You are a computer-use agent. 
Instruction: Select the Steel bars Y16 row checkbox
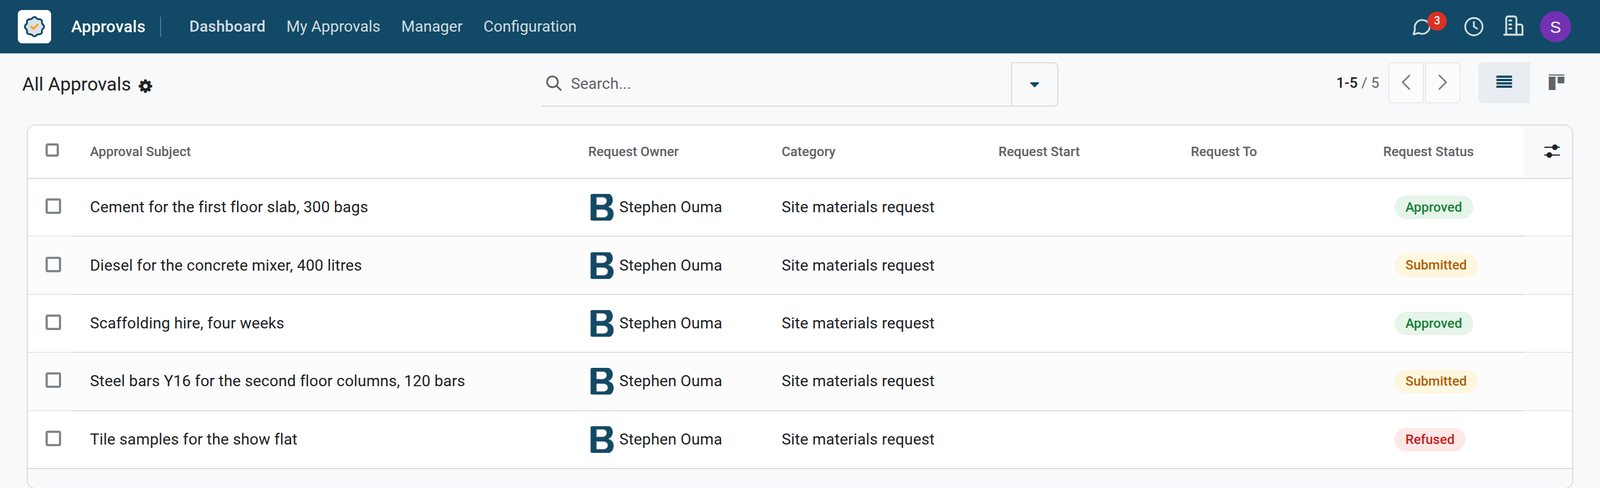[53, 380]
